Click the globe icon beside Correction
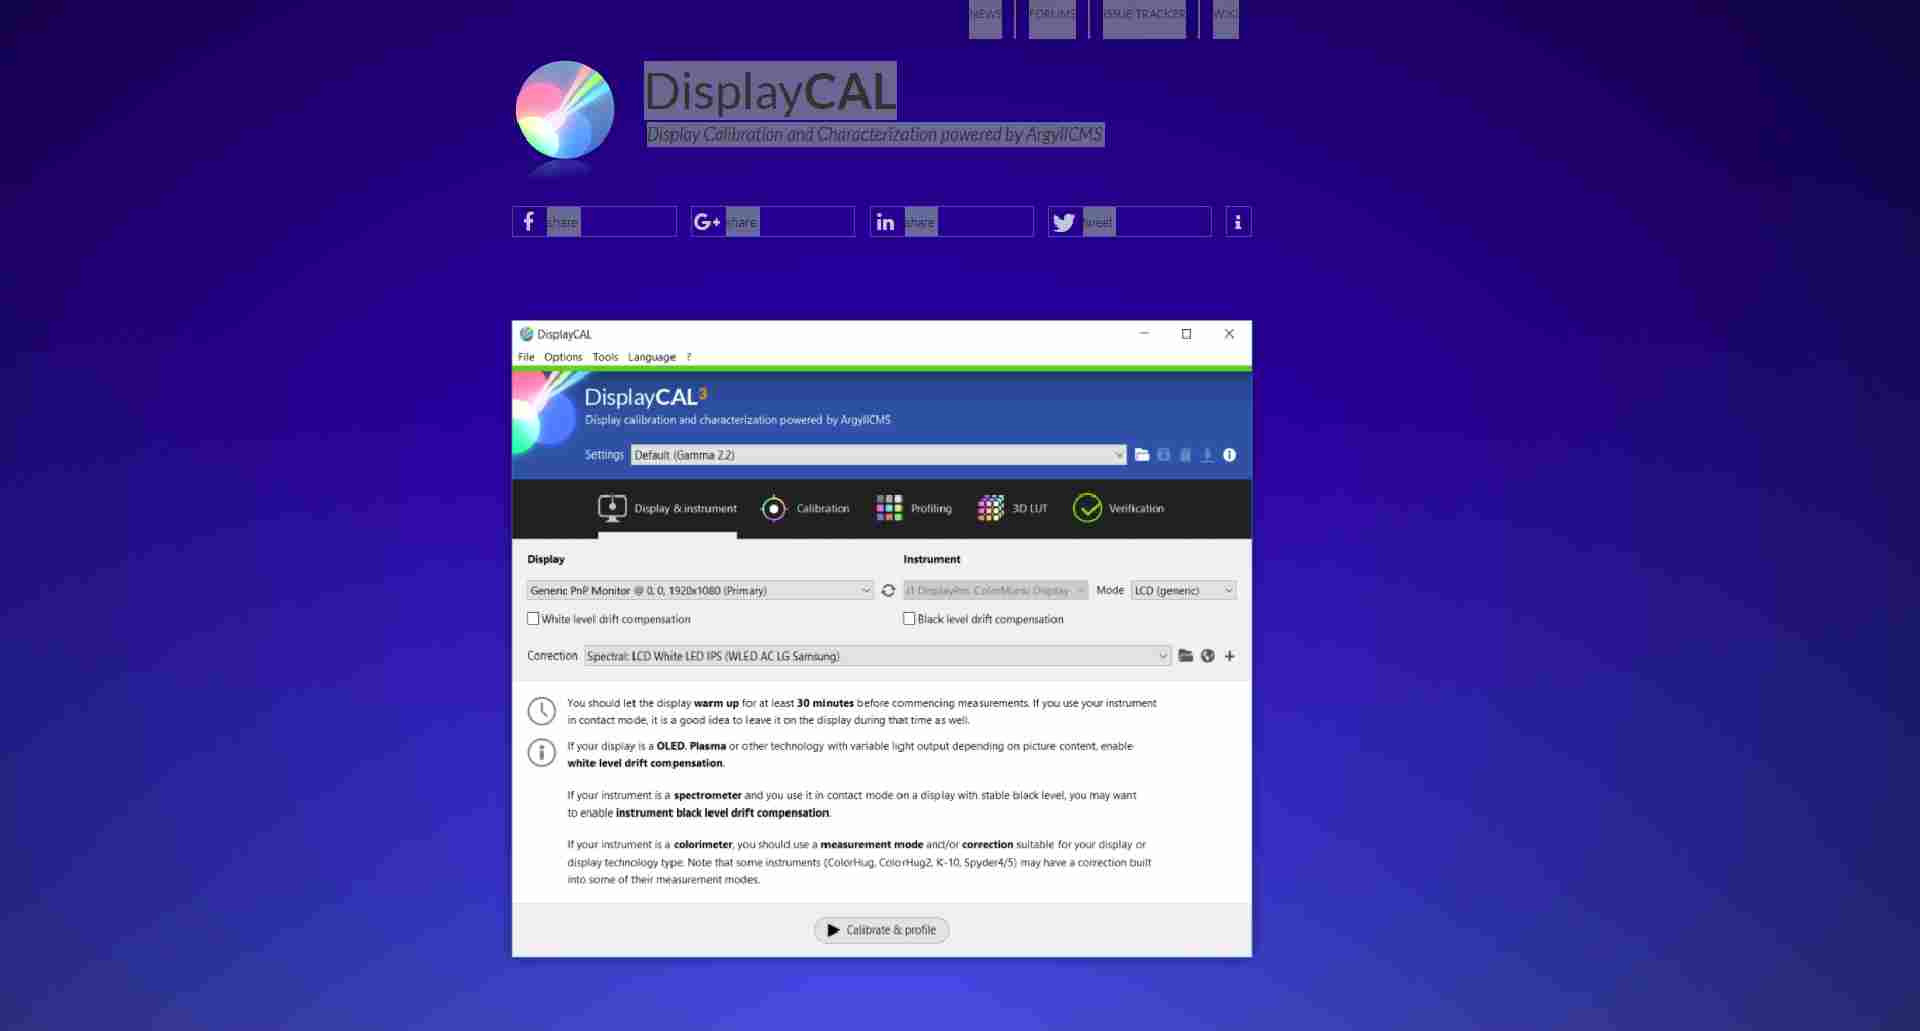This screenshot has width=1920, height=1031. tap(1208, 656)
